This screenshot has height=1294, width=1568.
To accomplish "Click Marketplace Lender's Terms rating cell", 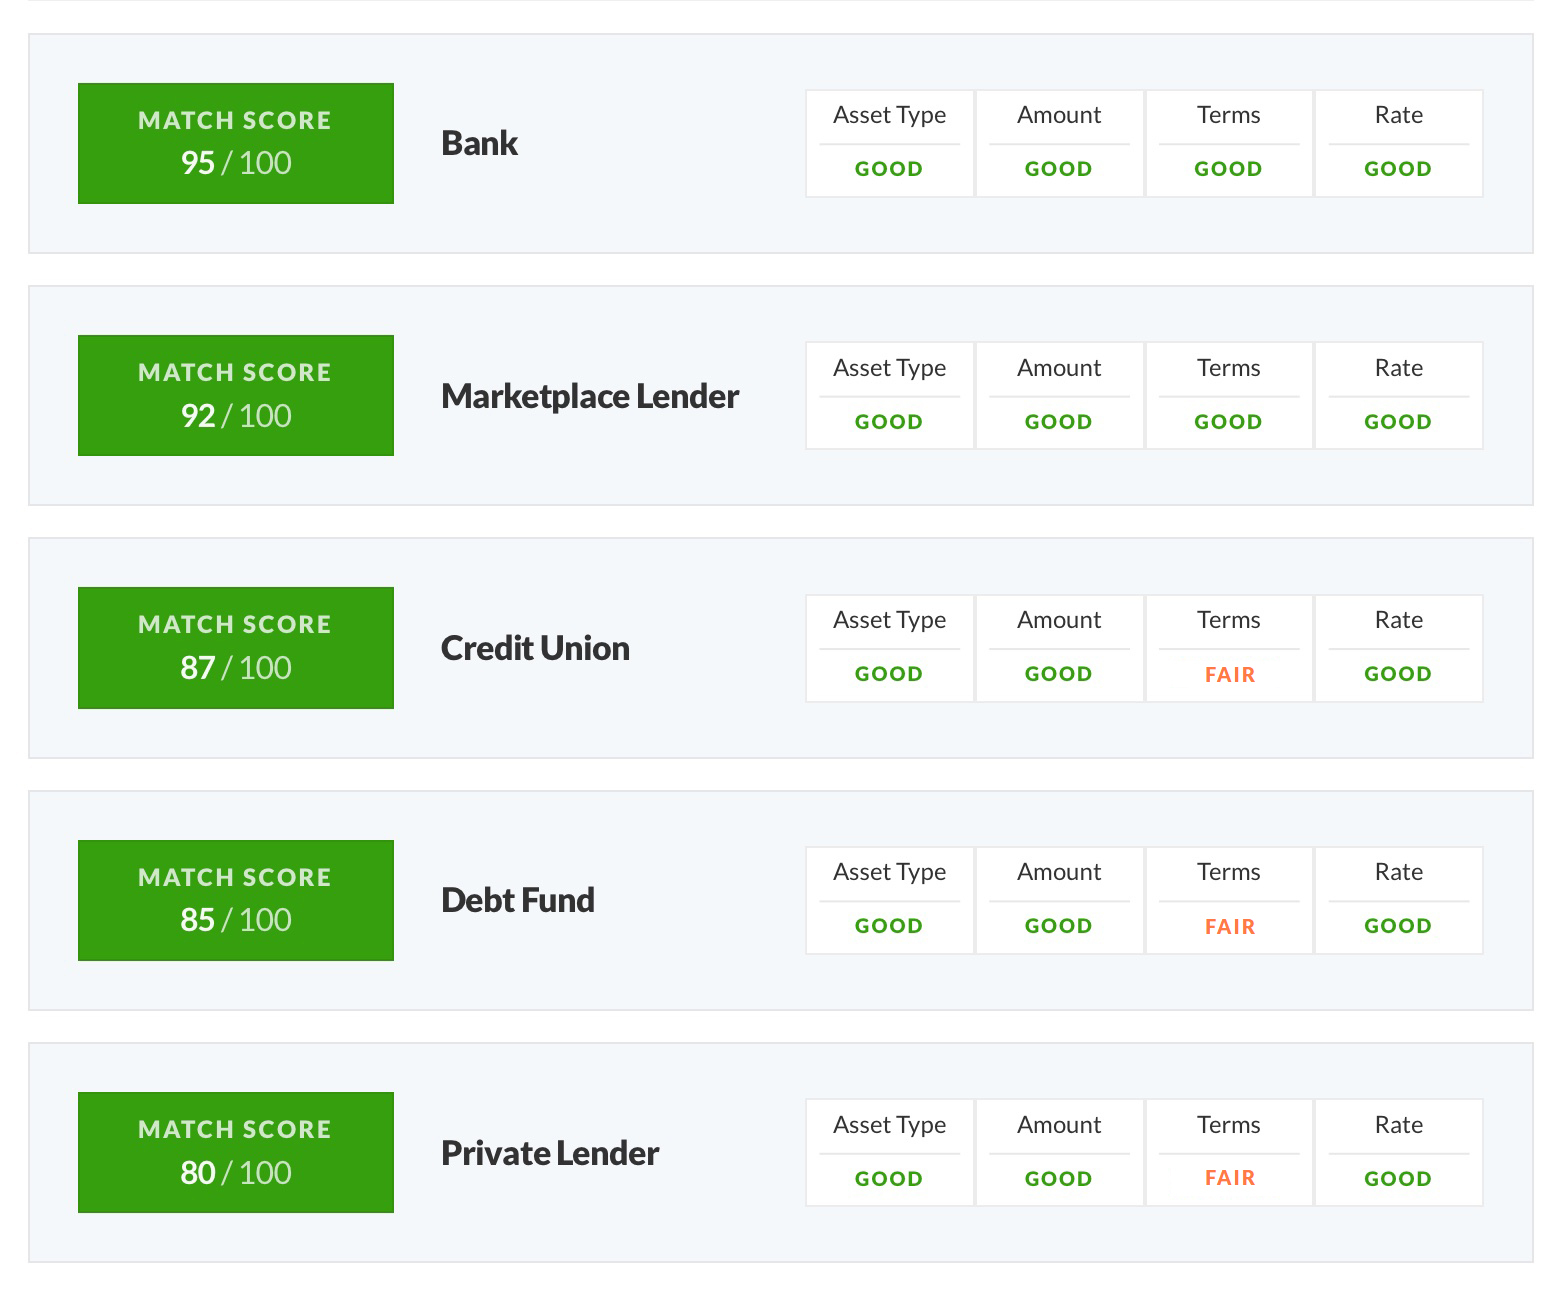I will click(1229, 396).
